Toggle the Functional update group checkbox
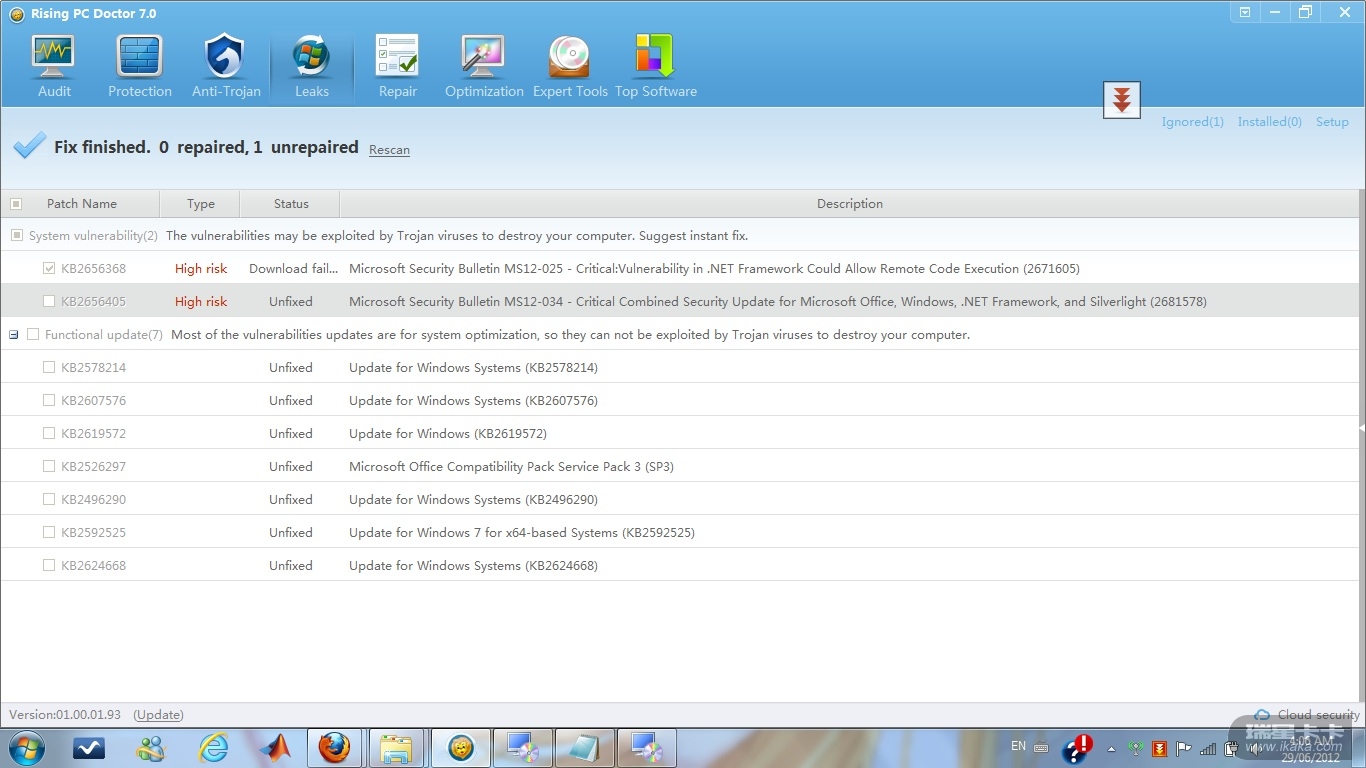1366x768 pixels. click(33, 335)
